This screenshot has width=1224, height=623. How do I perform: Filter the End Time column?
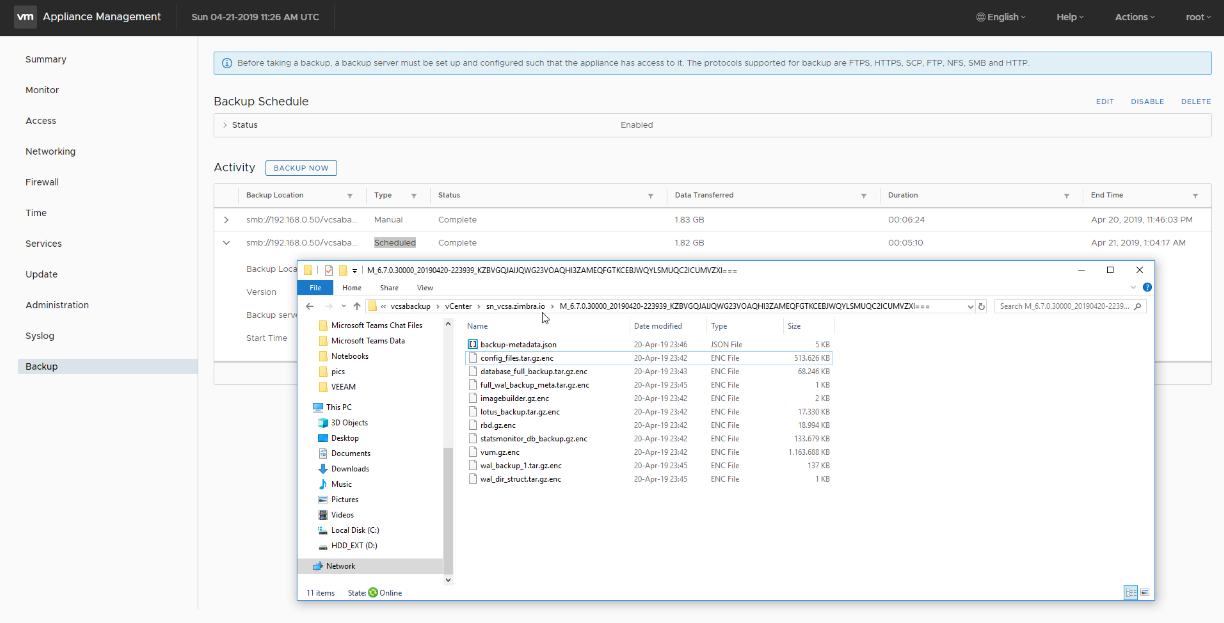click(x=1195, y=196)
